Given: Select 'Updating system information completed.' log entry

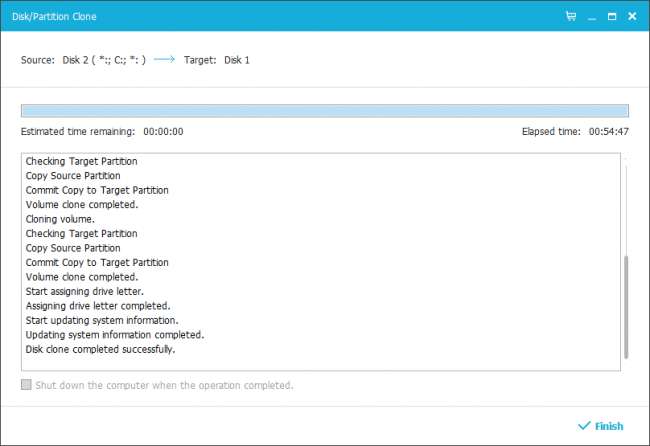Looking at the screenshot, I should 114,335.
